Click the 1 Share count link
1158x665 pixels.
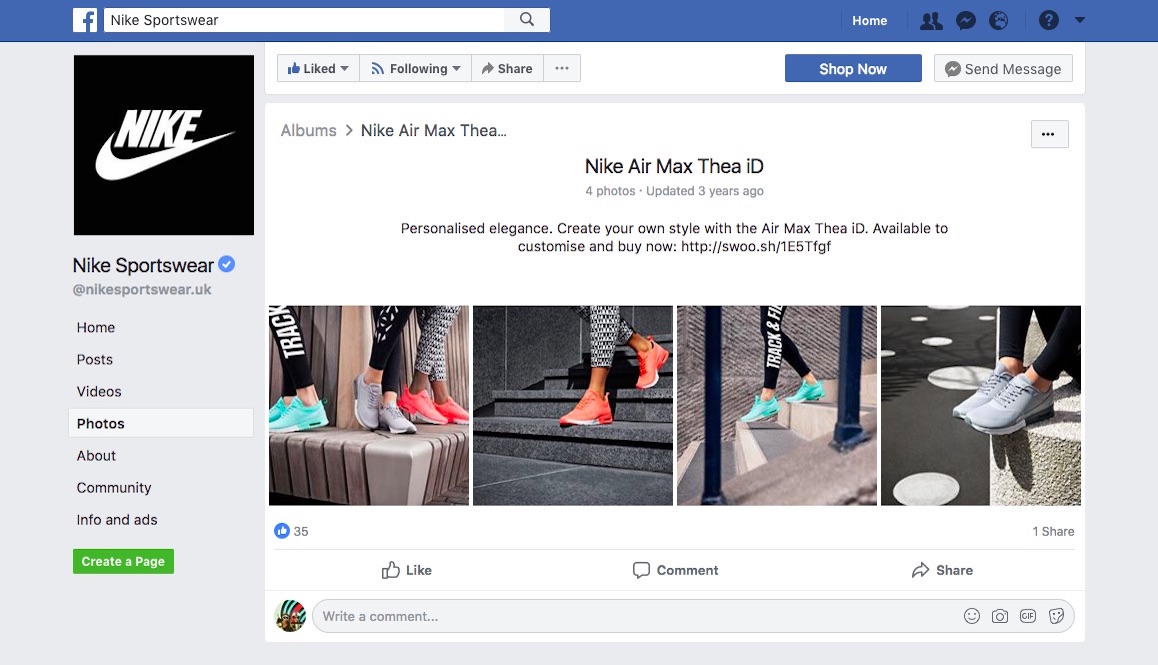1053,531
